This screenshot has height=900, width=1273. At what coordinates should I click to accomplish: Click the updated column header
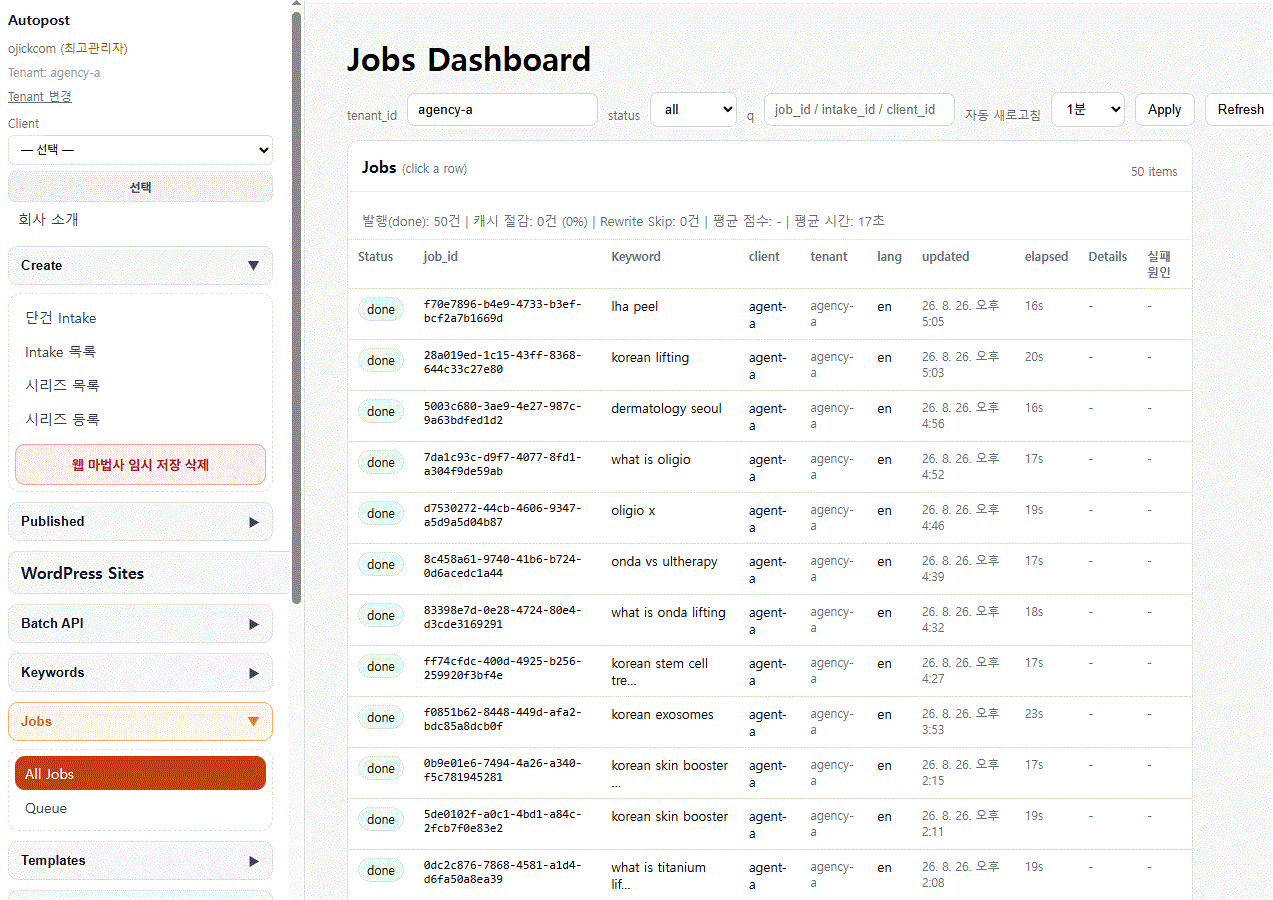point(946,257)
